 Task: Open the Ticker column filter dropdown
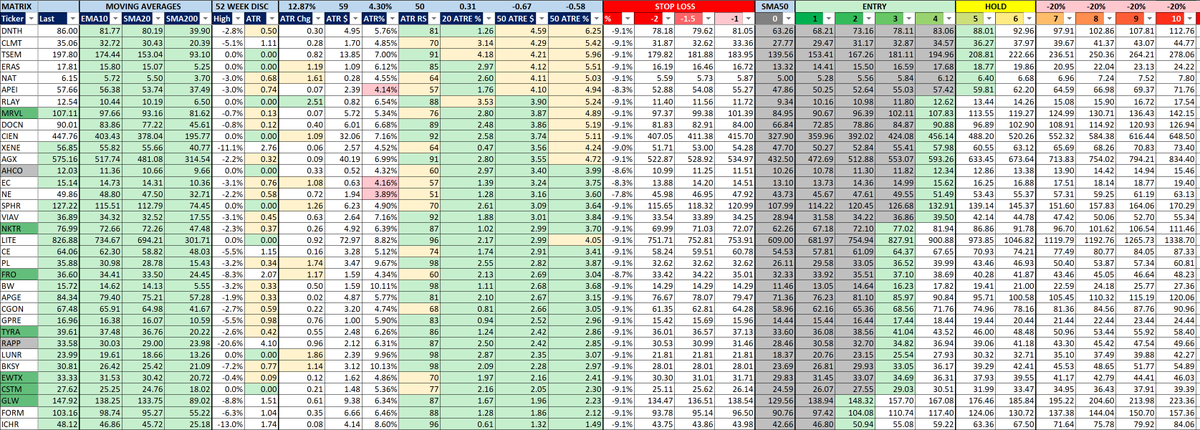31,19
